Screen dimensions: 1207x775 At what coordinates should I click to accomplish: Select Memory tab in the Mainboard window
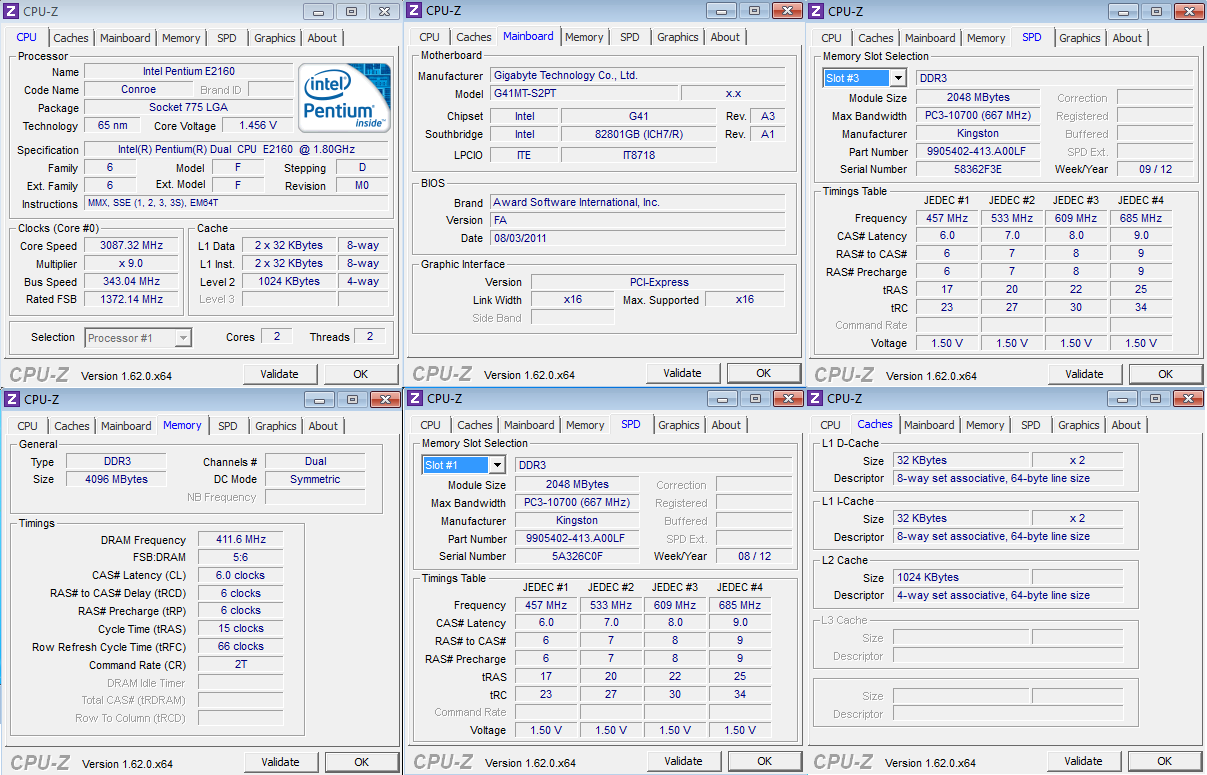[584, 37]
